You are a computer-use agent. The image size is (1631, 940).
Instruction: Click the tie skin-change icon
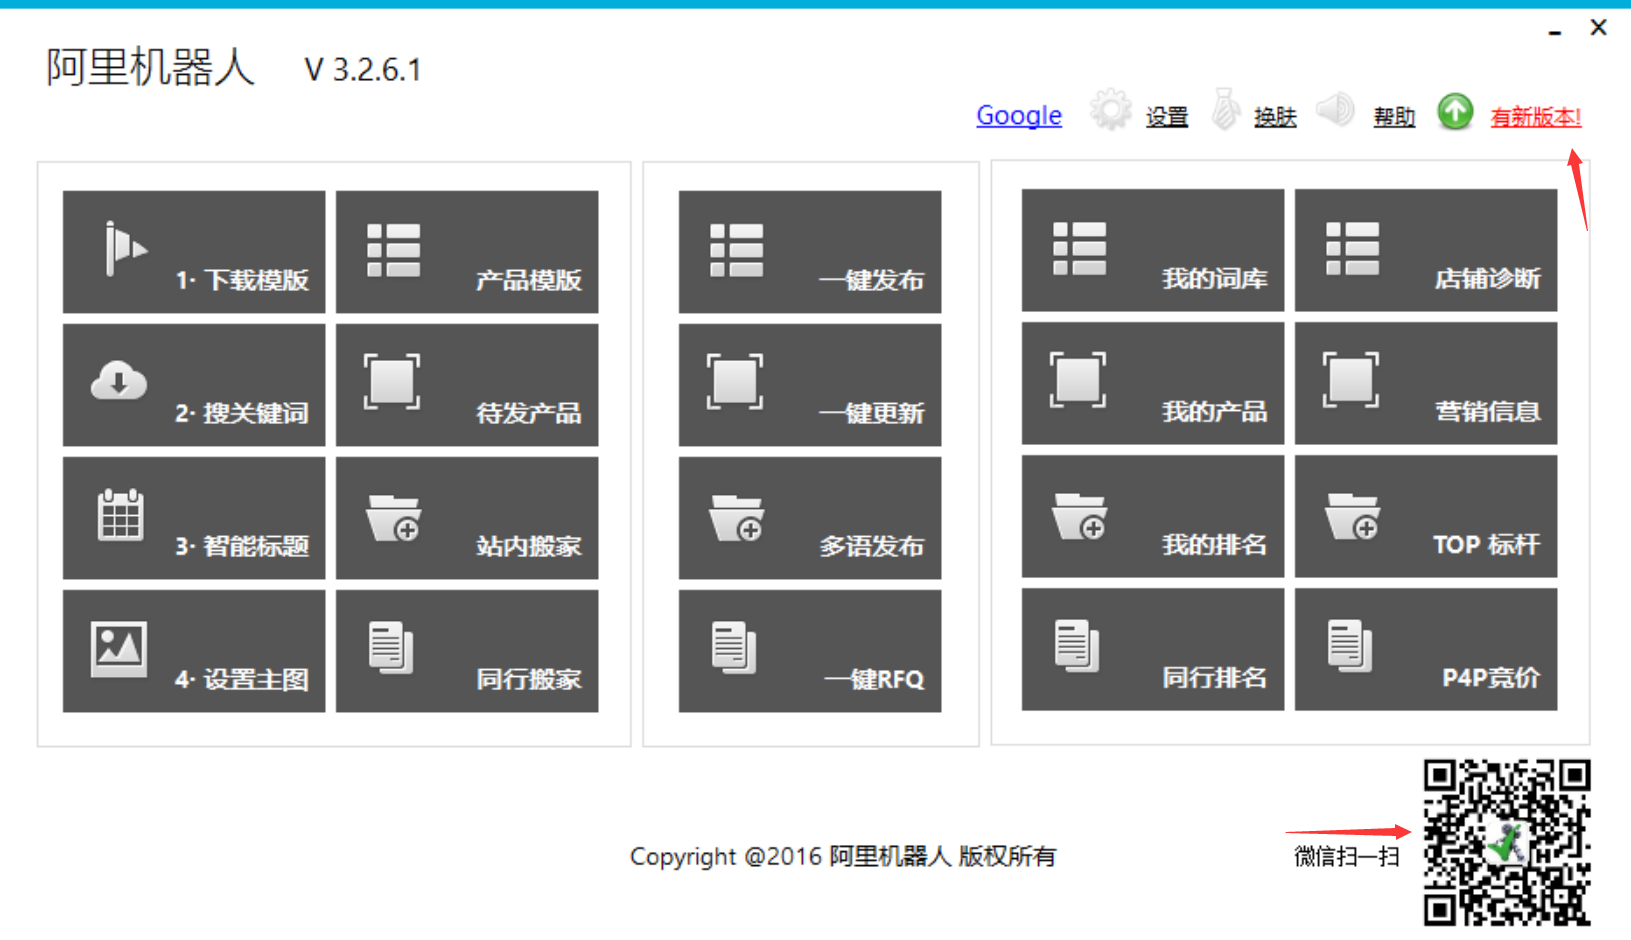[1225, 109]
